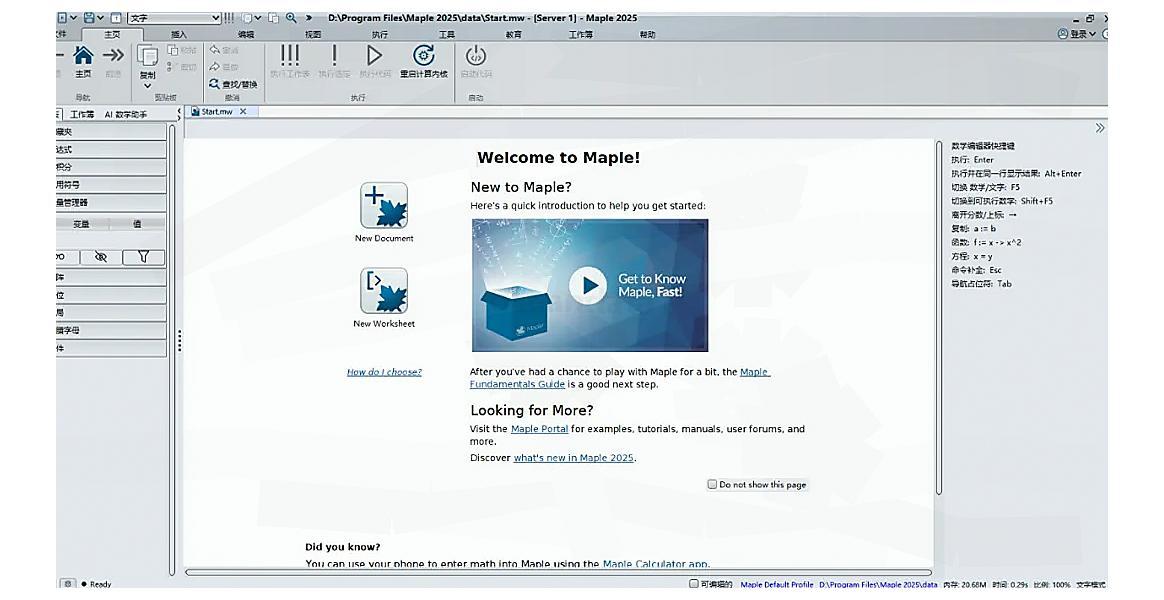The image size is (1164, 600).
Task: Open the 文字 style dropdown
Action: (216, 18)
